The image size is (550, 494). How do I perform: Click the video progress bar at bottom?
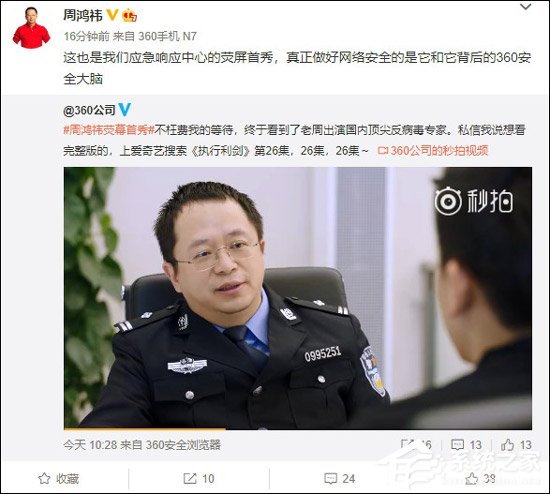pos(298,428)
